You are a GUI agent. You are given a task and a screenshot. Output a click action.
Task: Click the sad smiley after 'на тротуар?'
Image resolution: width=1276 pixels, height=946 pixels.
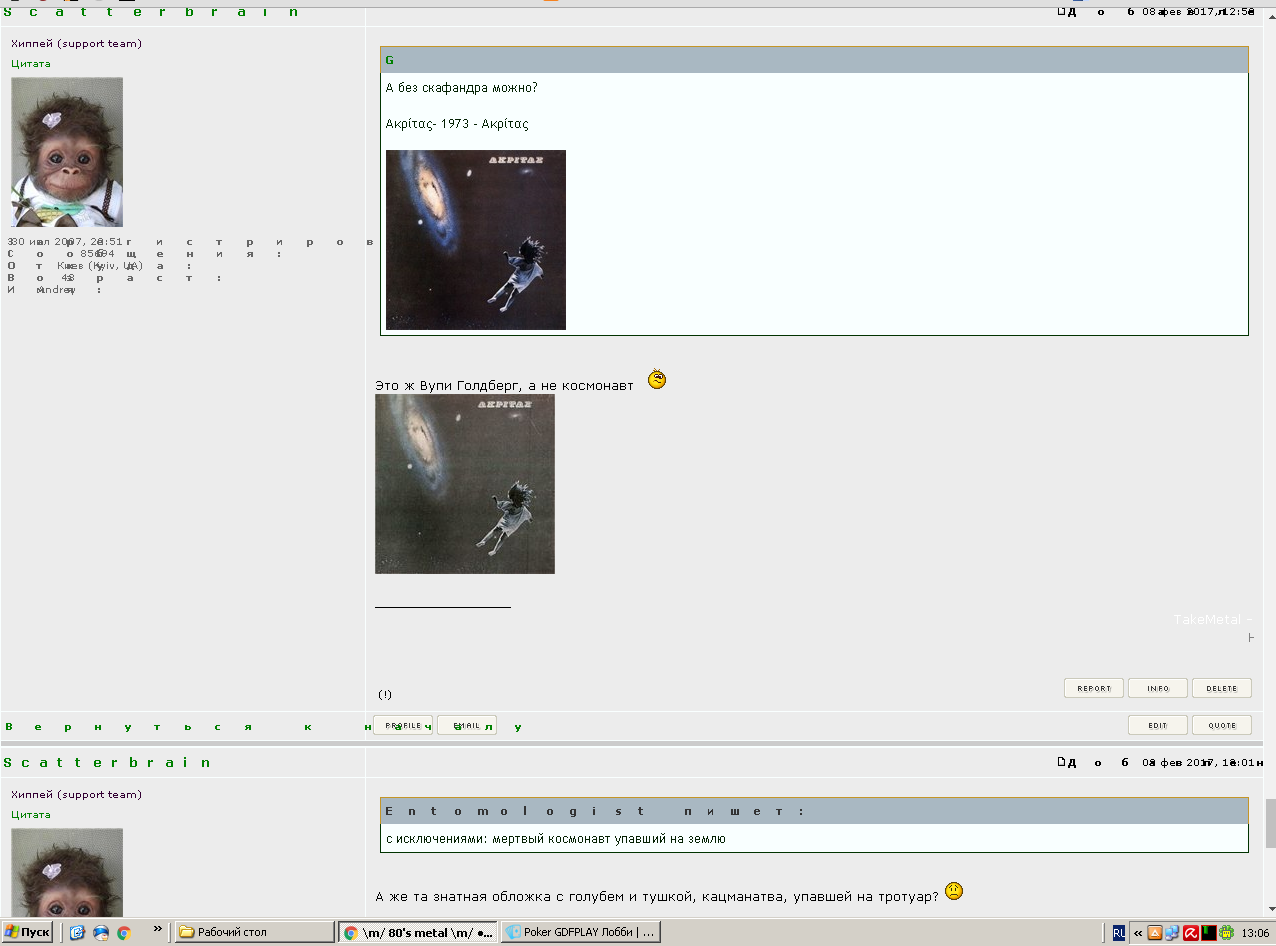pos(954,890)
